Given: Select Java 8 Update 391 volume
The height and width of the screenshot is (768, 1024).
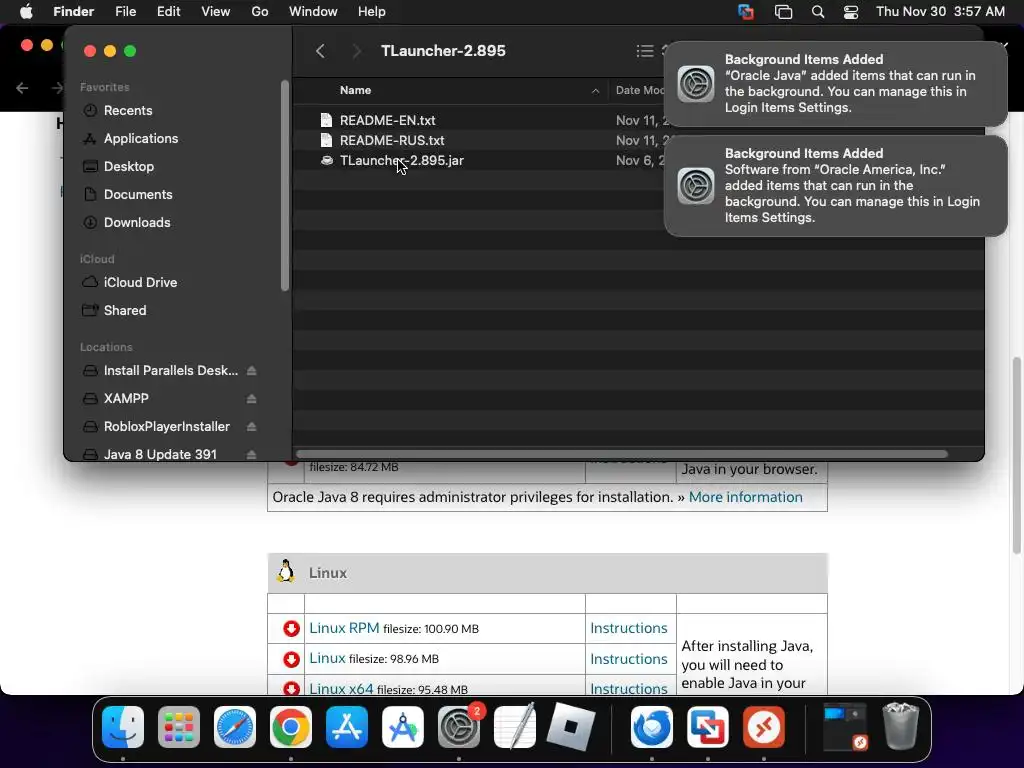Looking at the screenshot, I should pyautogui.click(x=160, y=455).
